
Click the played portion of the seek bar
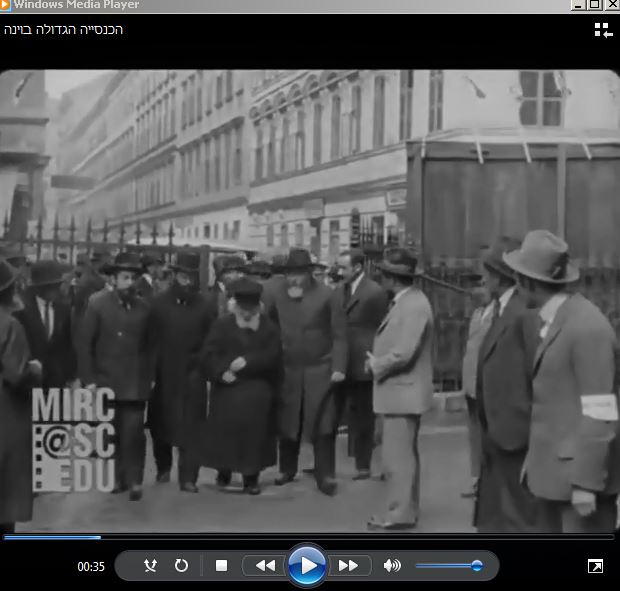pyautogui.click(x=52, y=537)
